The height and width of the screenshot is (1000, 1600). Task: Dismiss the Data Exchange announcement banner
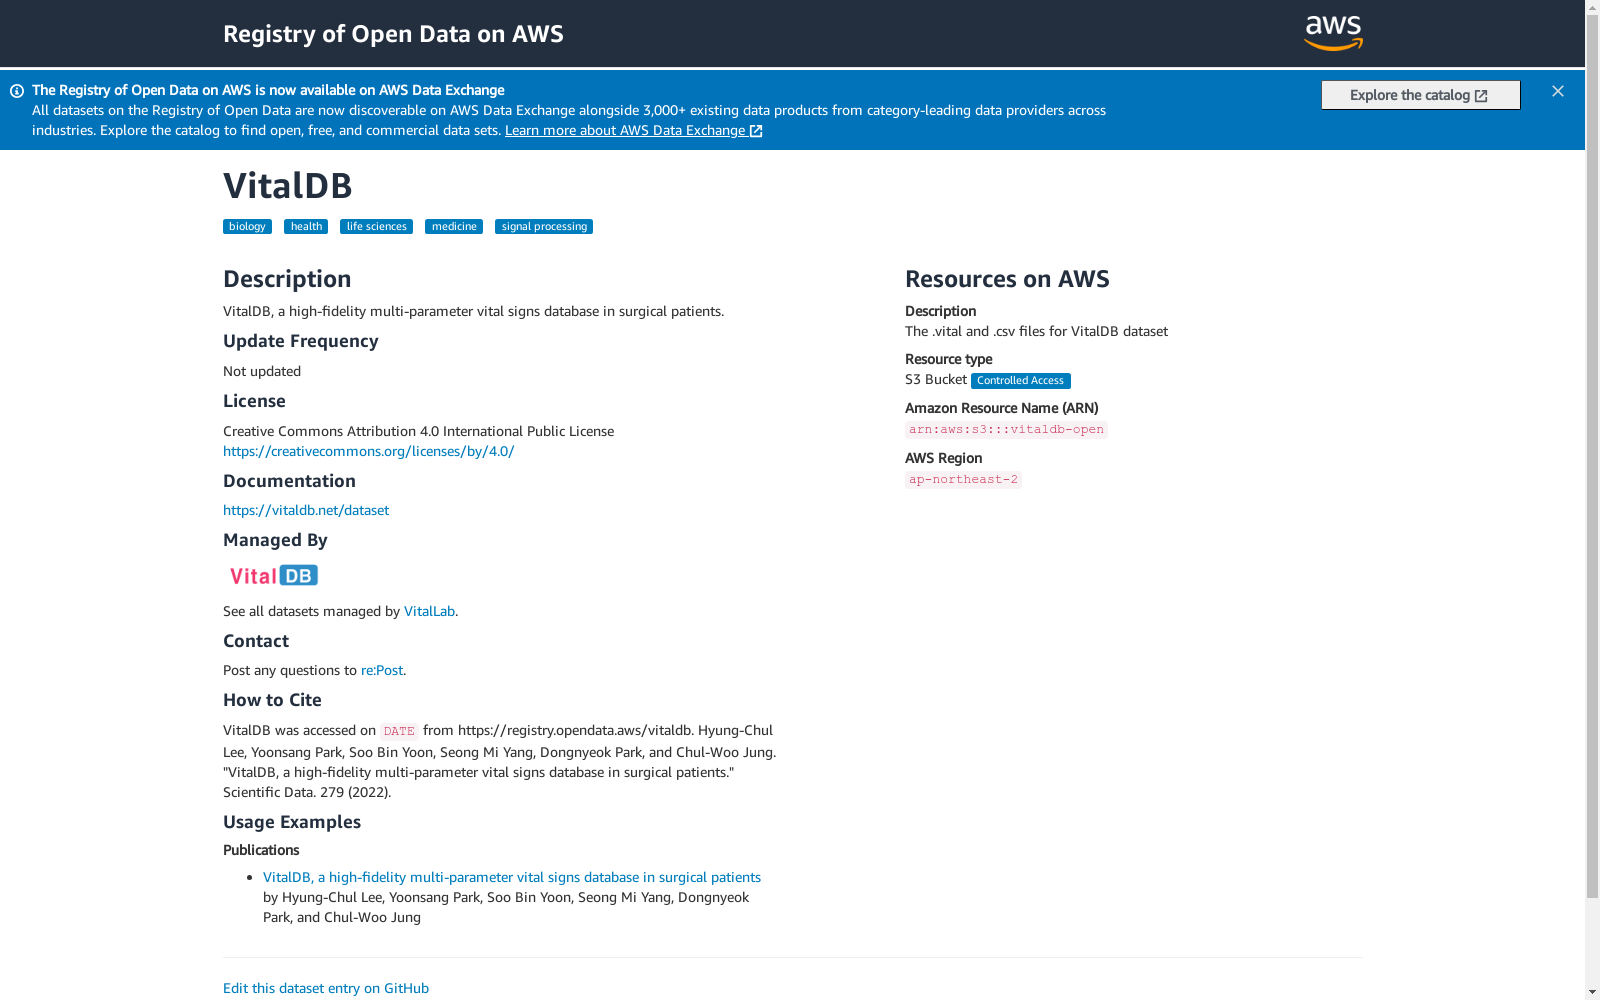1558,91
